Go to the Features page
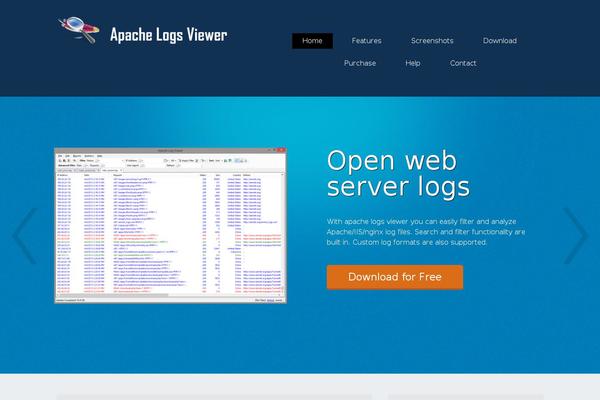Viewport: 600px width, 400px height. pos(366,41)
